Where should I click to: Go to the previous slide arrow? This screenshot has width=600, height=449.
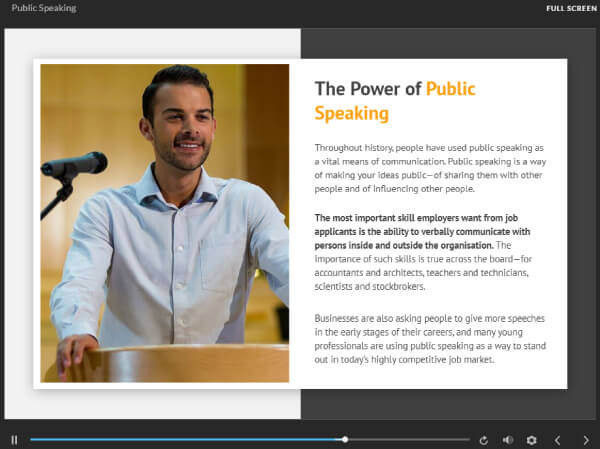[558, 440]
